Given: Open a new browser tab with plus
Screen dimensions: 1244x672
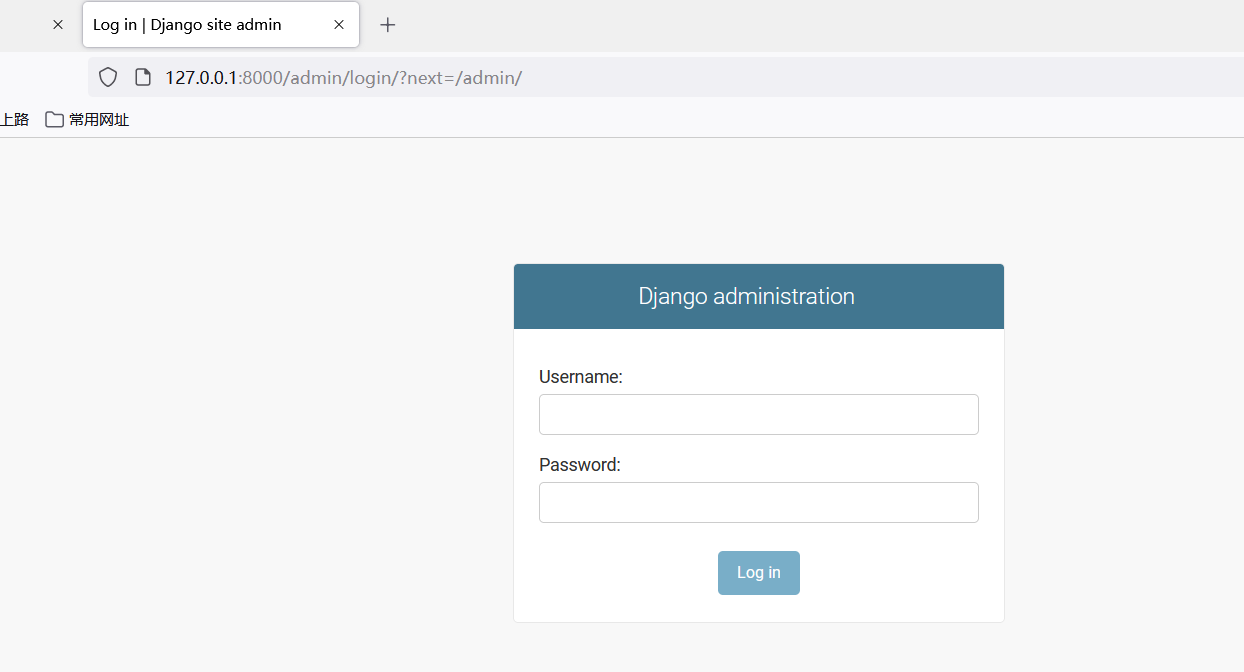Looking at the screenshot, I should [388, 25].
